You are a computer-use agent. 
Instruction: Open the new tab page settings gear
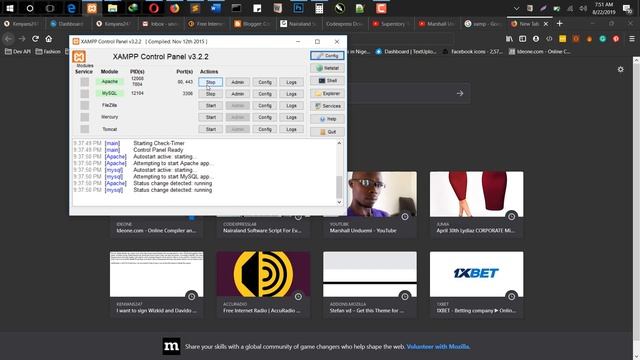pos(620,69)
